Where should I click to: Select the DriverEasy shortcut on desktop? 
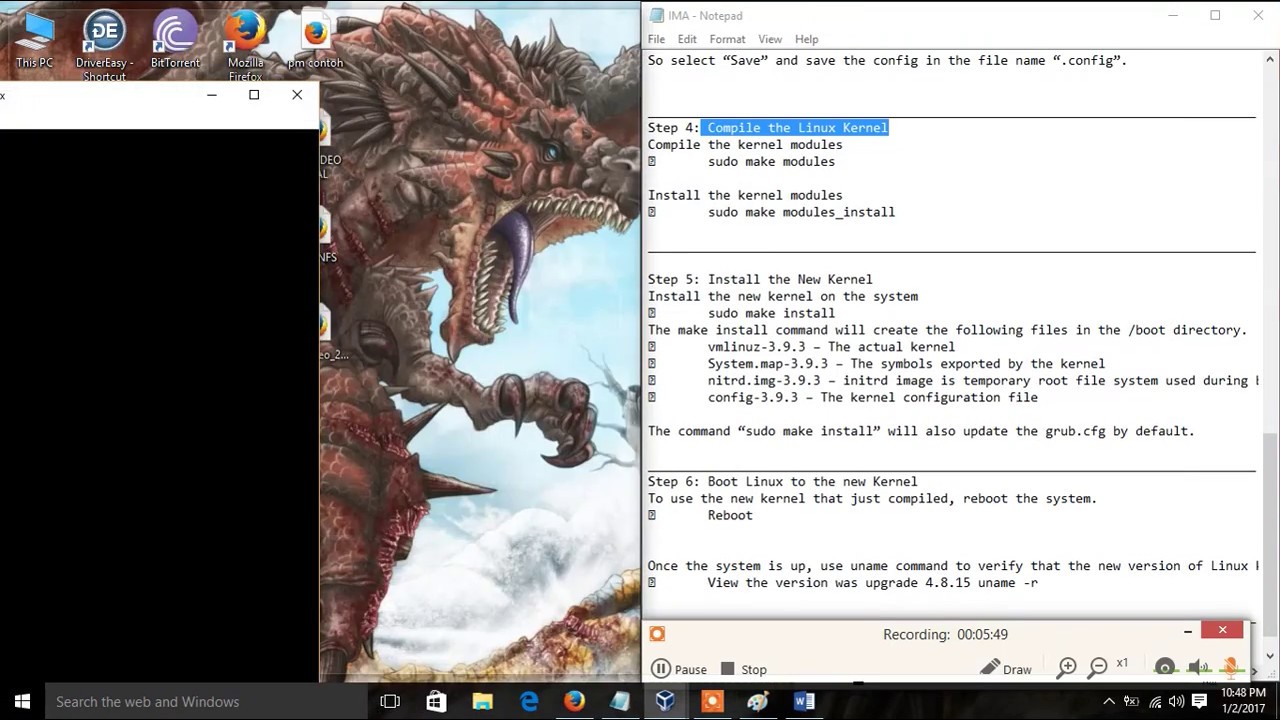(x=104, y=46)
